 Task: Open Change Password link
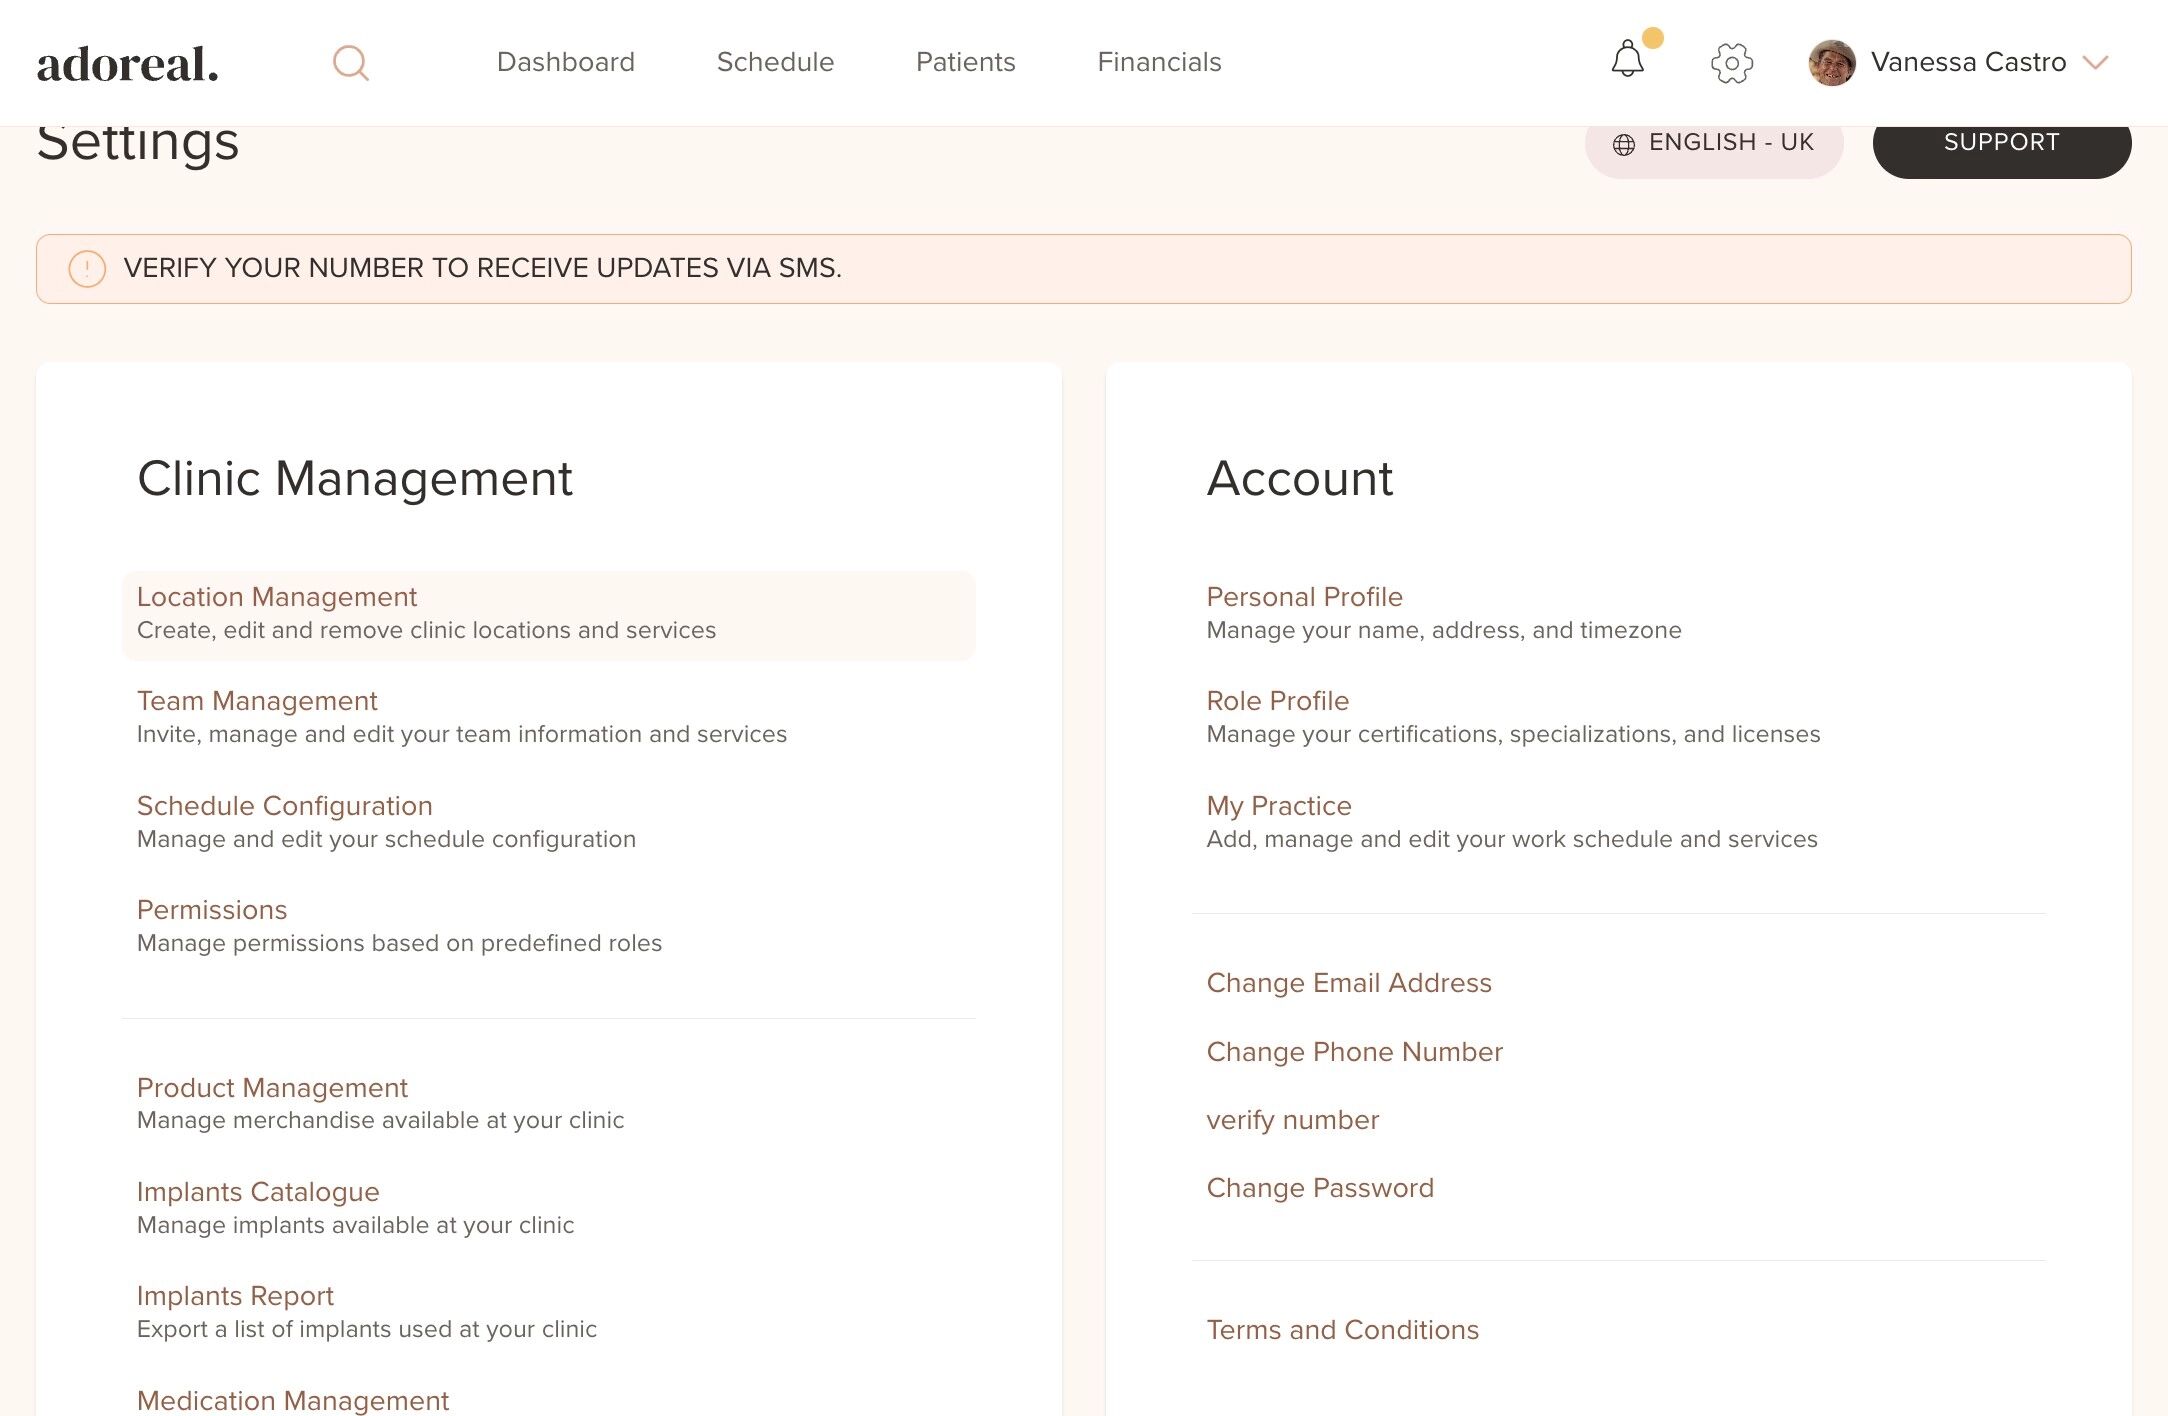pyautogui.click(x=1320, y=1188)
